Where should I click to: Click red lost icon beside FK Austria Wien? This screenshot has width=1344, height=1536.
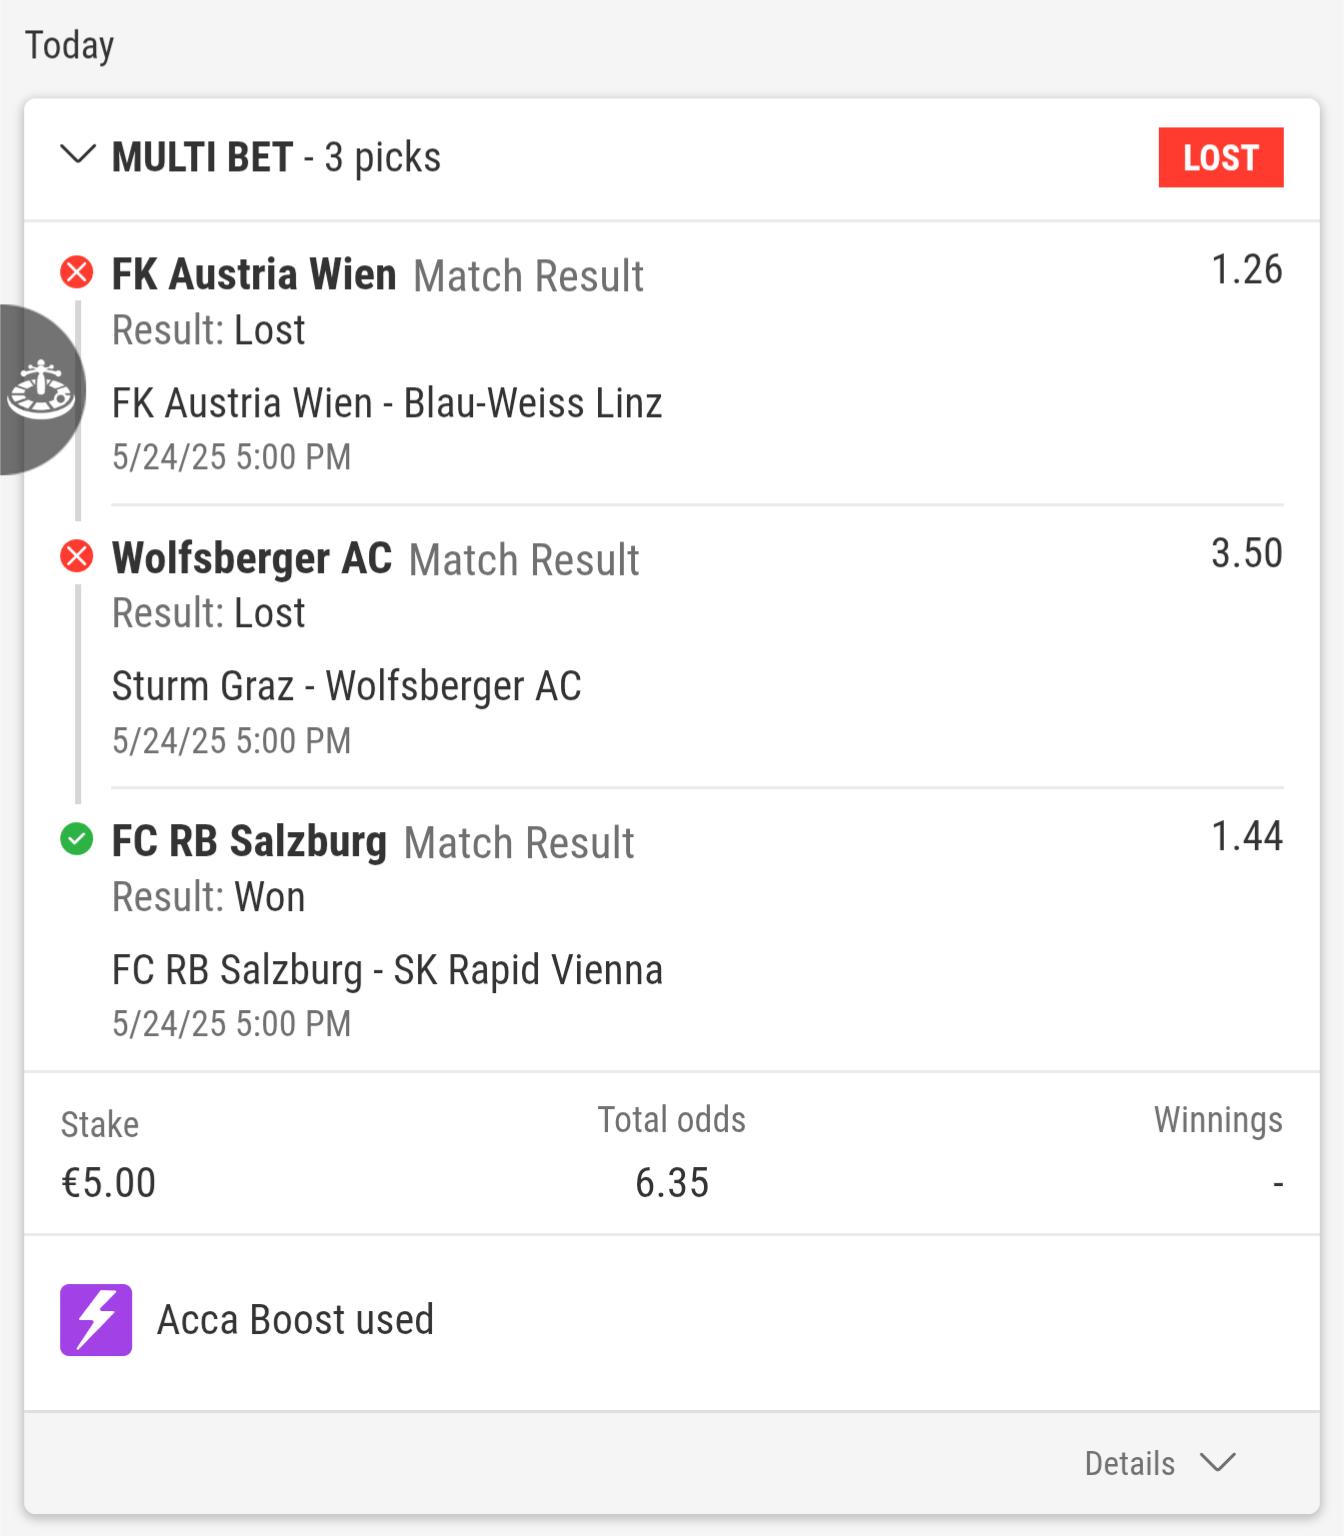click(77, 272)
